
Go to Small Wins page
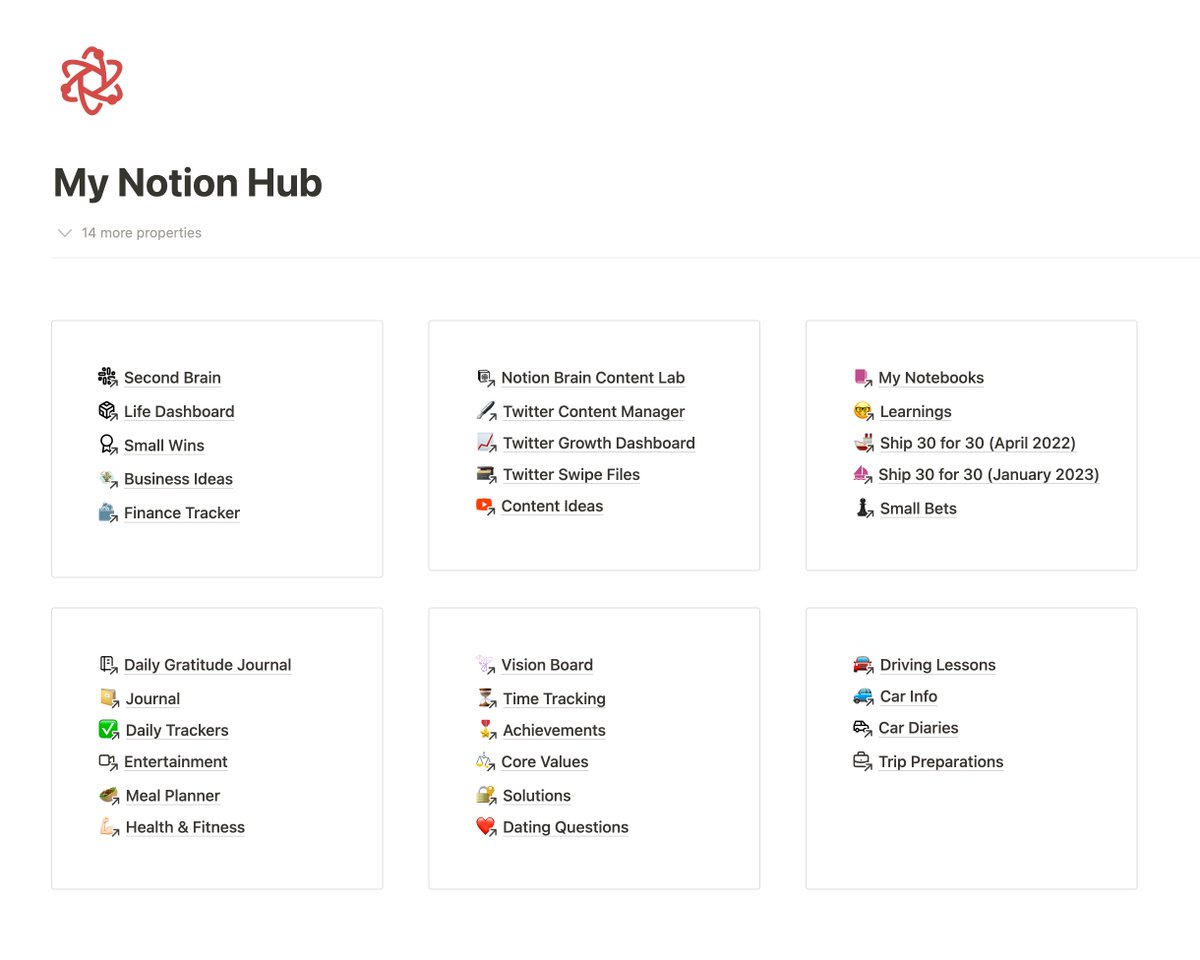click(164, 446)
